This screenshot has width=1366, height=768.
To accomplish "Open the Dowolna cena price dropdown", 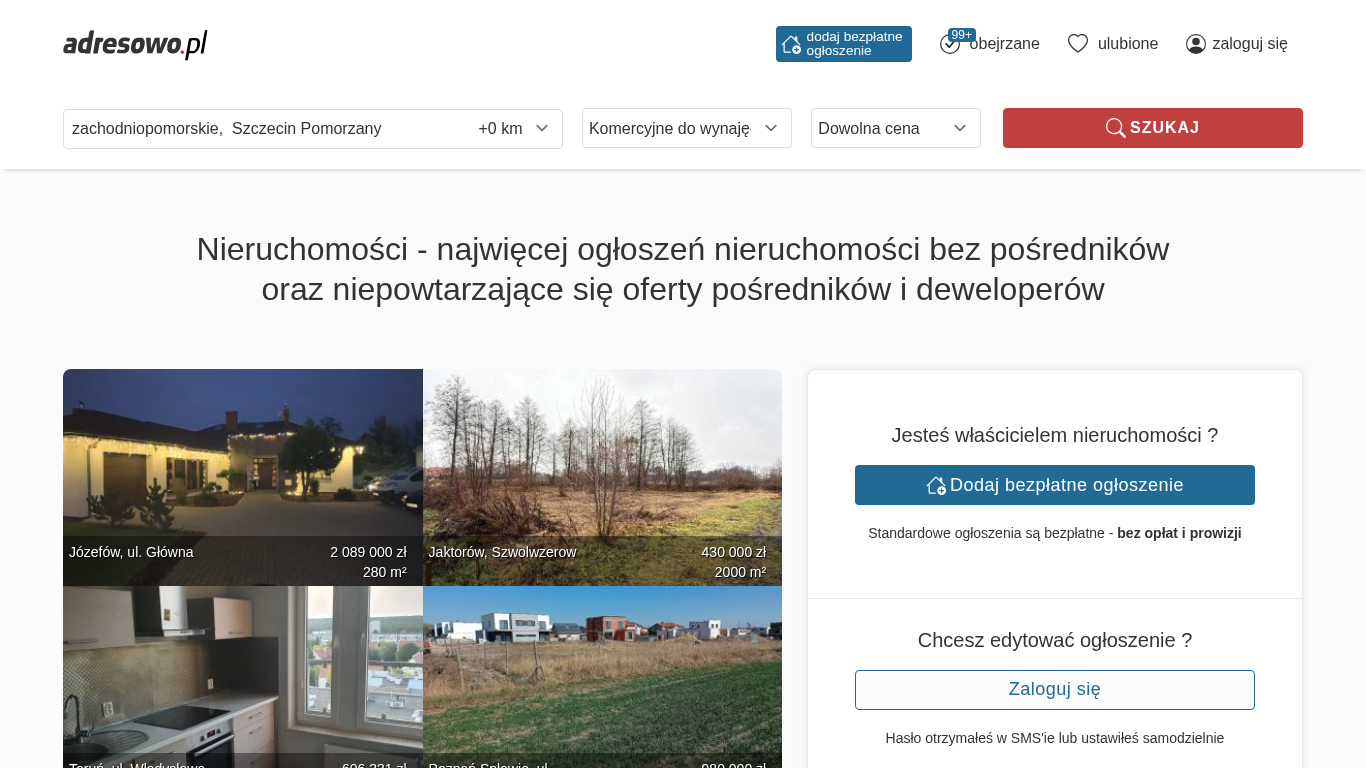I will click(x=895, y=128).
